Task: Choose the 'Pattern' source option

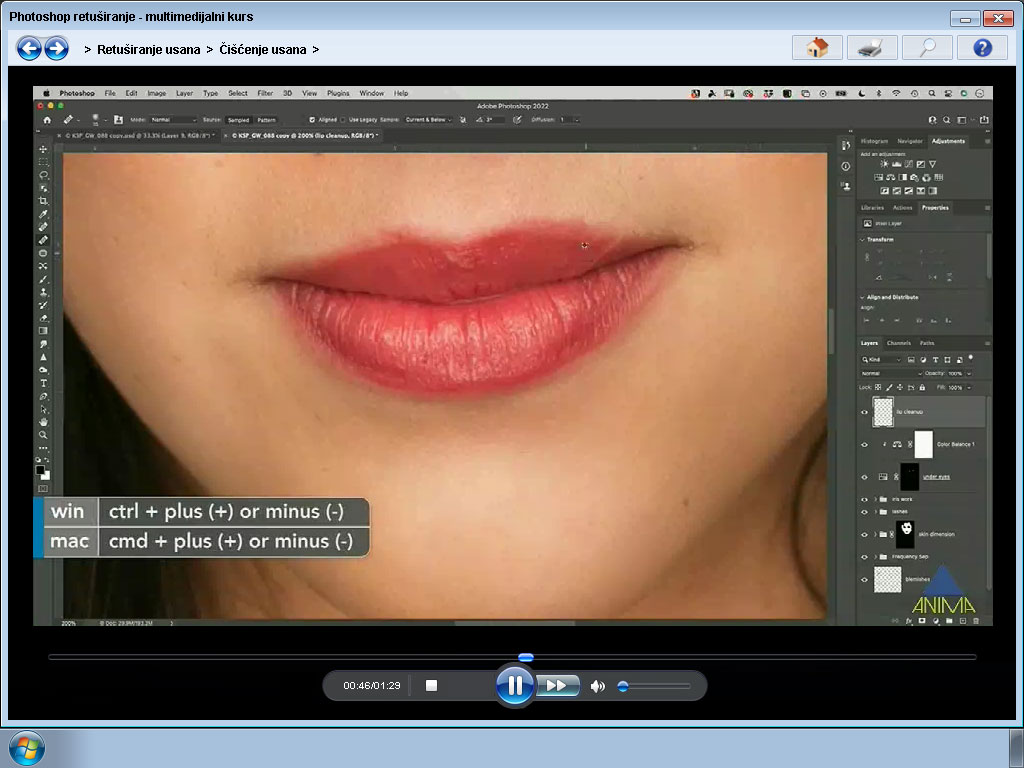Action: (x=266, y=120)
